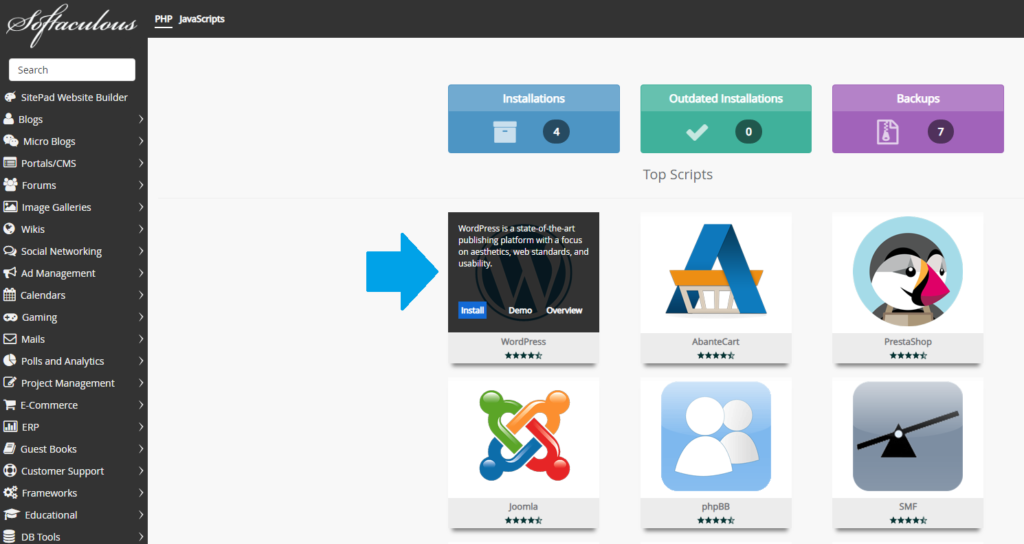Click the Polls and Analytics pie icon
This screenshot has height=544, width=1024.
[x=10, y=360]
